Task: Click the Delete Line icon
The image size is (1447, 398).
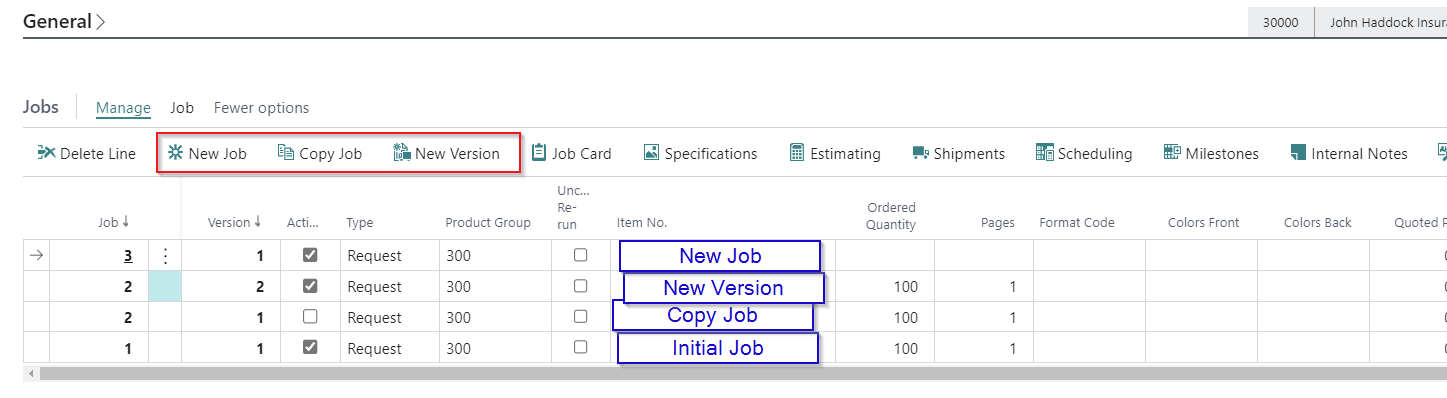Action: click(x=47, y=153)
